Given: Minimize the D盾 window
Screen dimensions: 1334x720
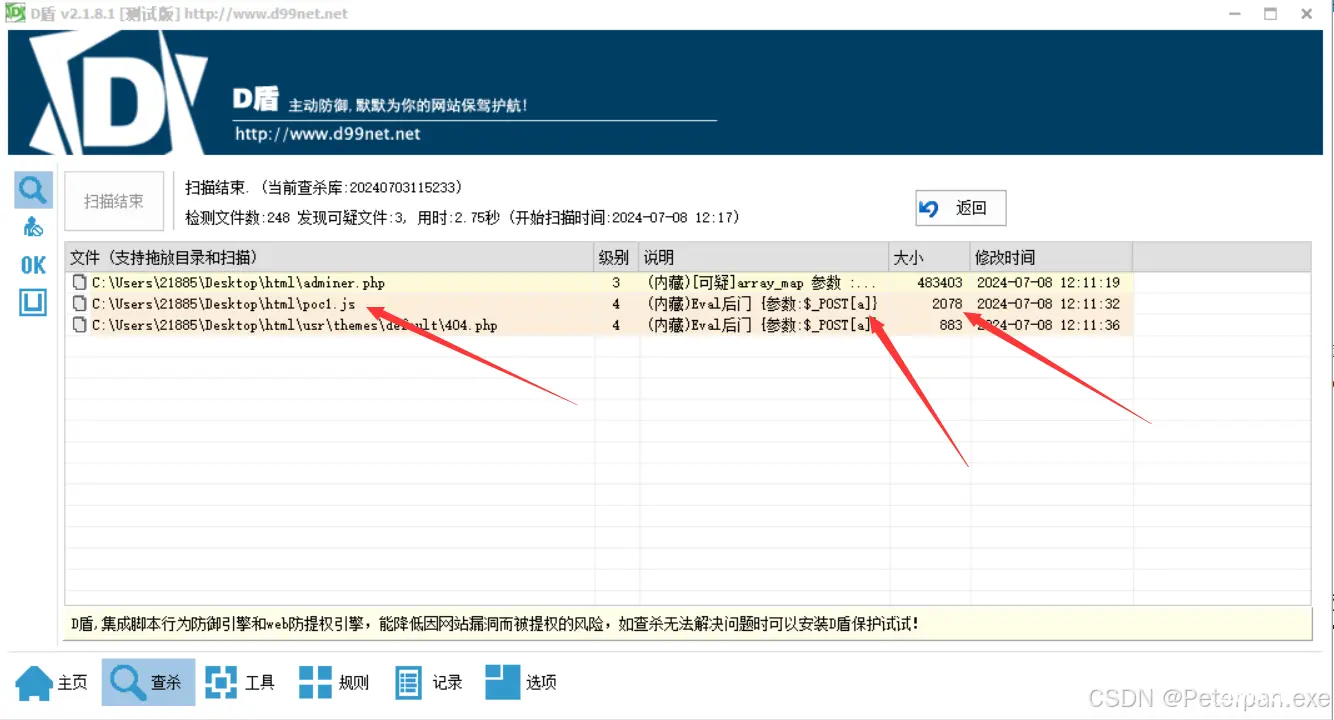Looking at the screenshot, I should pyautogui.click(x=1234, y=13).
